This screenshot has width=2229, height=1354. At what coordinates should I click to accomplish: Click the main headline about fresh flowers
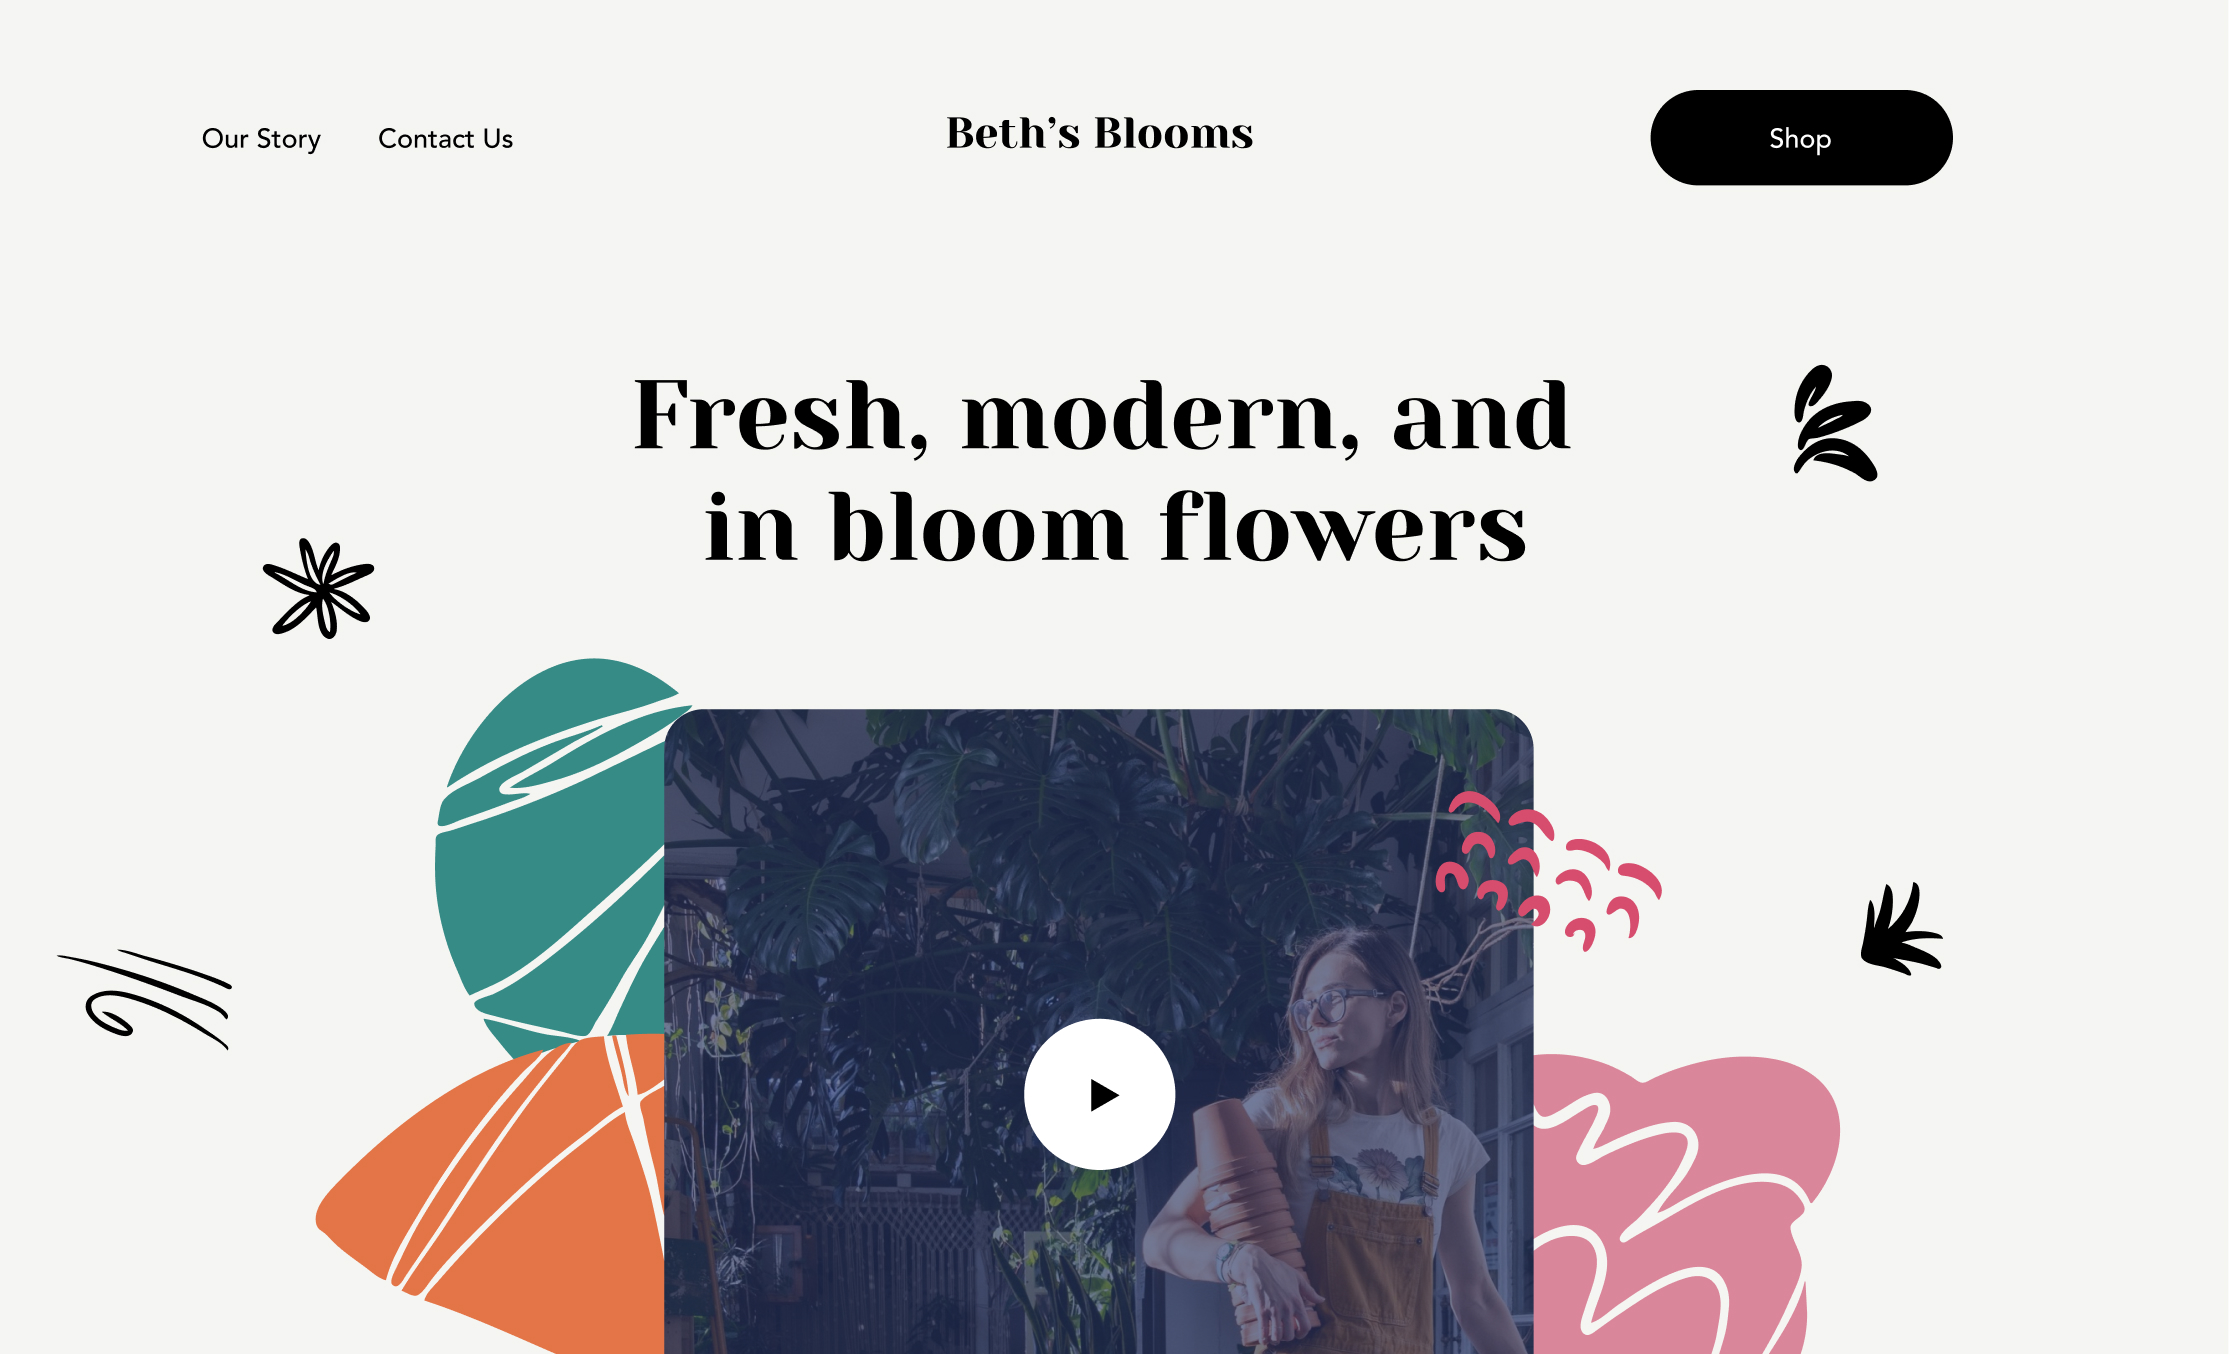click(x=1102, y=469)
